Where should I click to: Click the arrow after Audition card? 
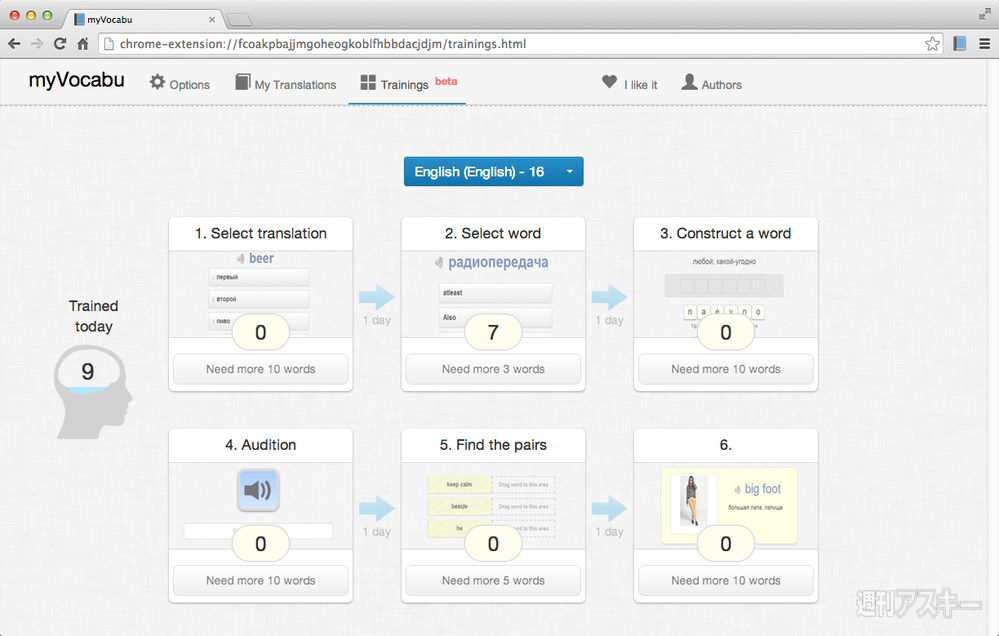pyautogui.click(x=377, y=509)
